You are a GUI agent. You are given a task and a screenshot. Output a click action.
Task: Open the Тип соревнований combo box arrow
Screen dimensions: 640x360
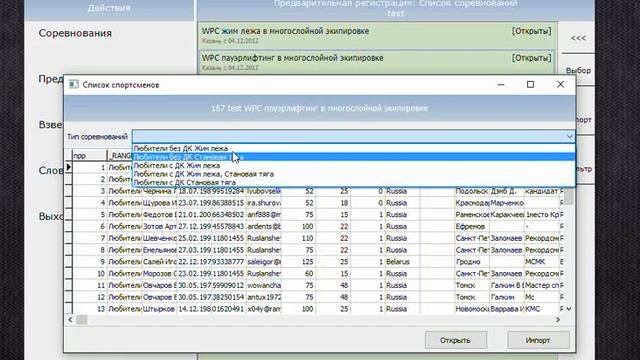(x=569, y=136)
